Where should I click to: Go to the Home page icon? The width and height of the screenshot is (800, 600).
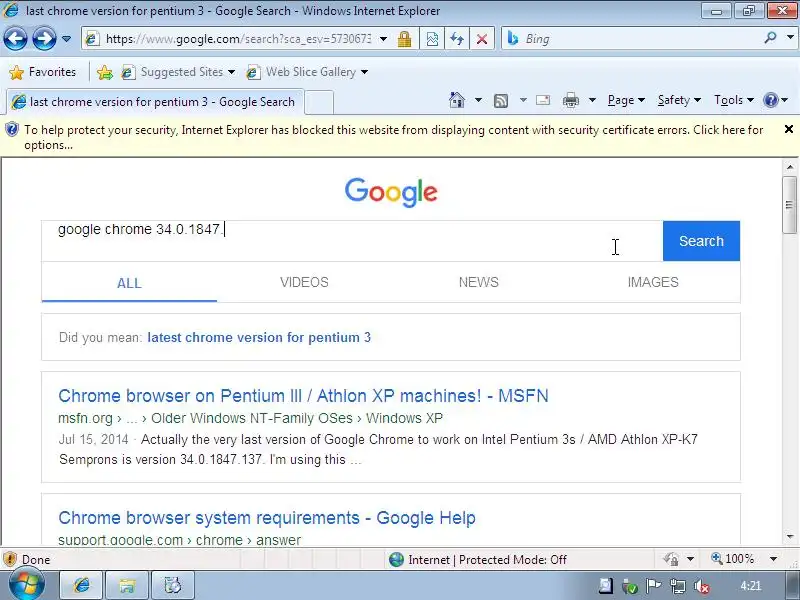pyautogui.click(x=457, y=100)
